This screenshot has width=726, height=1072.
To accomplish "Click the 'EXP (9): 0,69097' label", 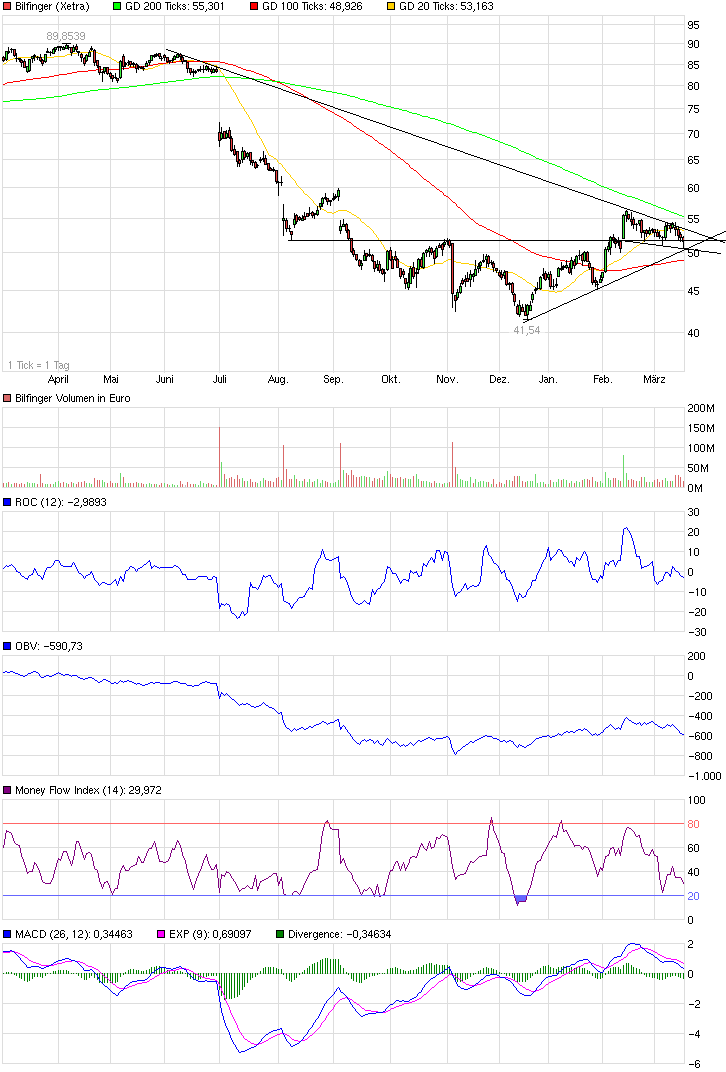I will point(210,934).
